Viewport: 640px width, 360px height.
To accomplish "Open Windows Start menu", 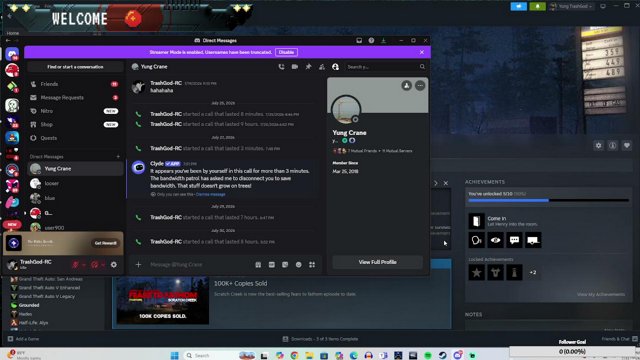I will pos(175,356).
